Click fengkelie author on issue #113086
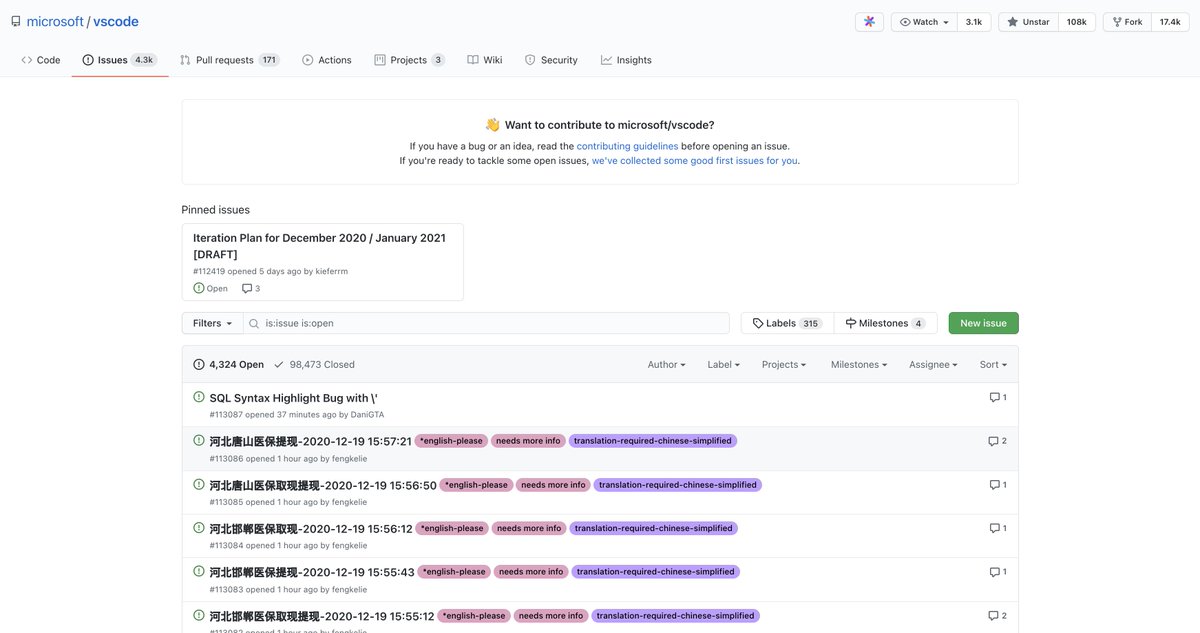 pos(349,459)
